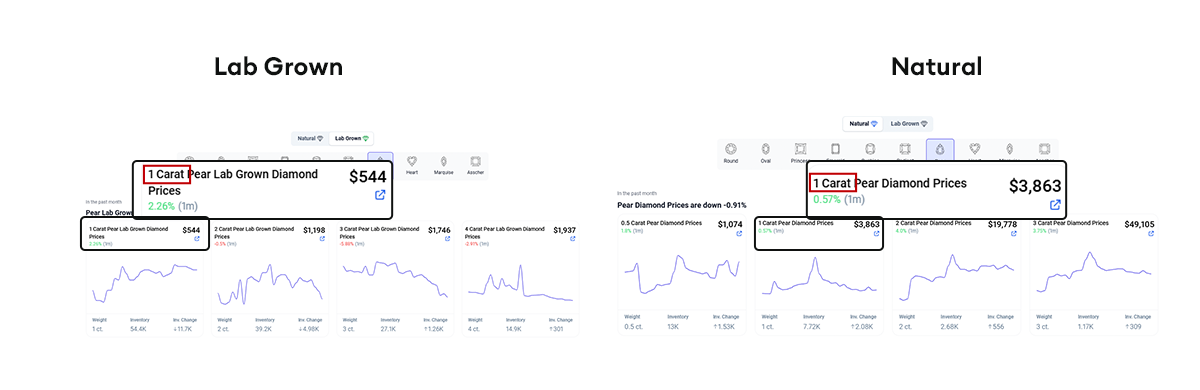1200x390 pixels.
Task: Click the $1,074 price value
Action: coord(731,224)
